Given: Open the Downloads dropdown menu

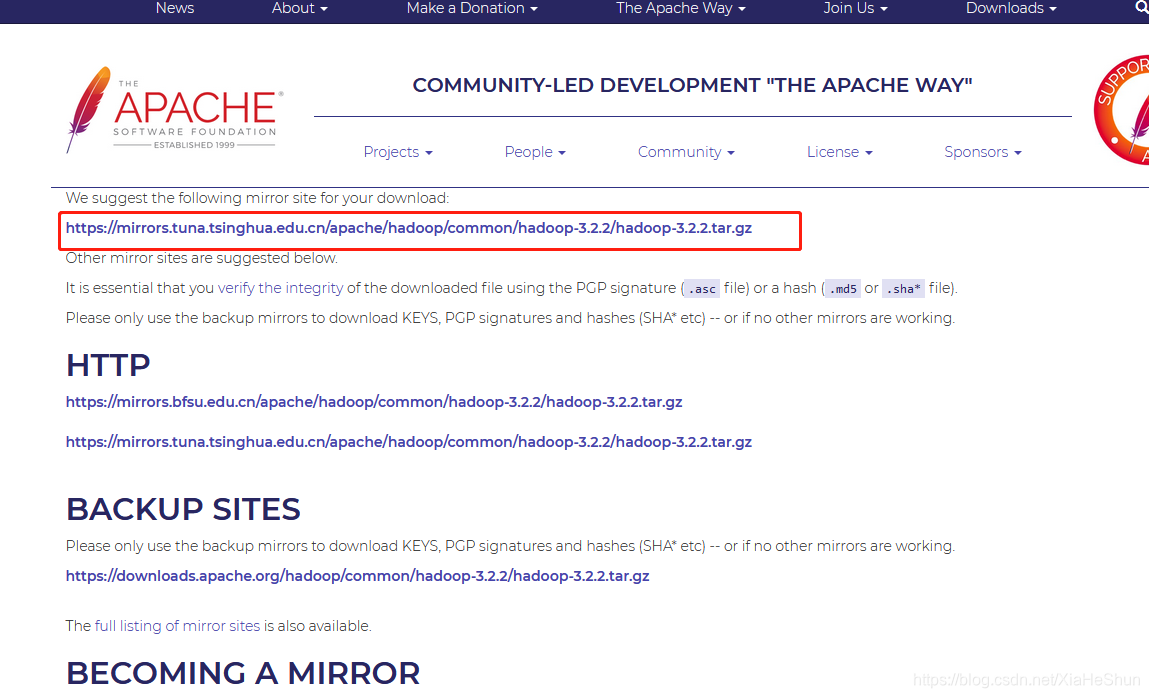Looking at the screenshot, I should pyautogui.click(x=1011, y=8).
